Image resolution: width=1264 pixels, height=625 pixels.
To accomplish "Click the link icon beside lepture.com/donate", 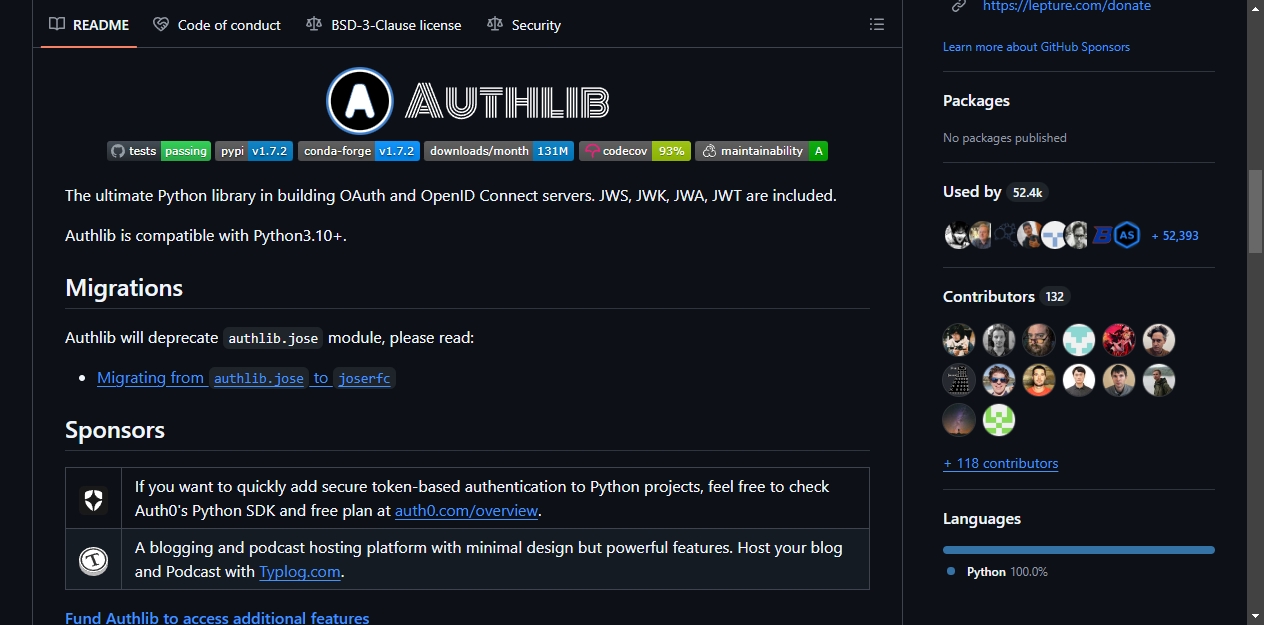I will 959,6.
